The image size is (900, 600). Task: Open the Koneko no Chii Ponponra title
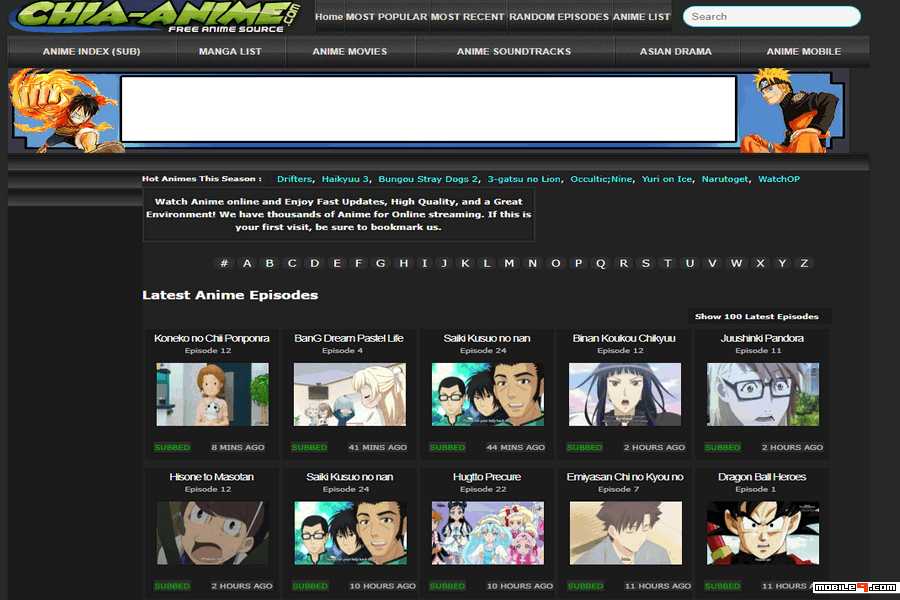[211, 338]
